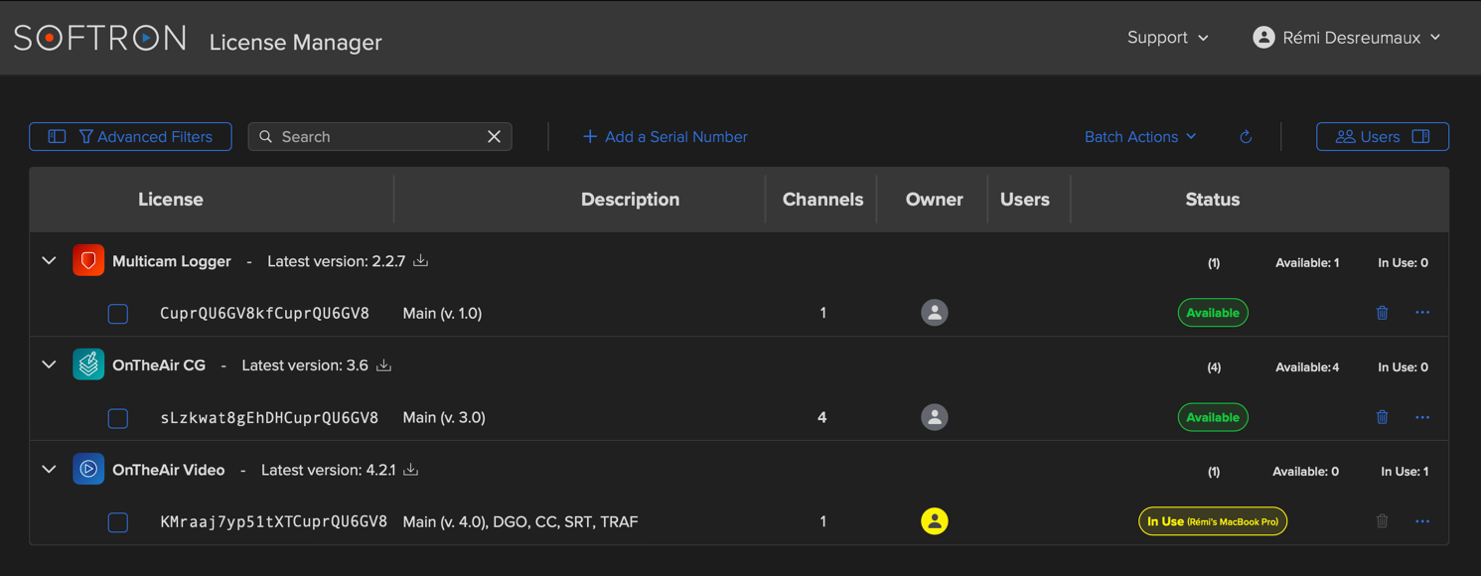The image size is (1481, 576).
Task: Delete the CuprQU6GV8kfCuprQU6GV8 license
Action: 1382,313
